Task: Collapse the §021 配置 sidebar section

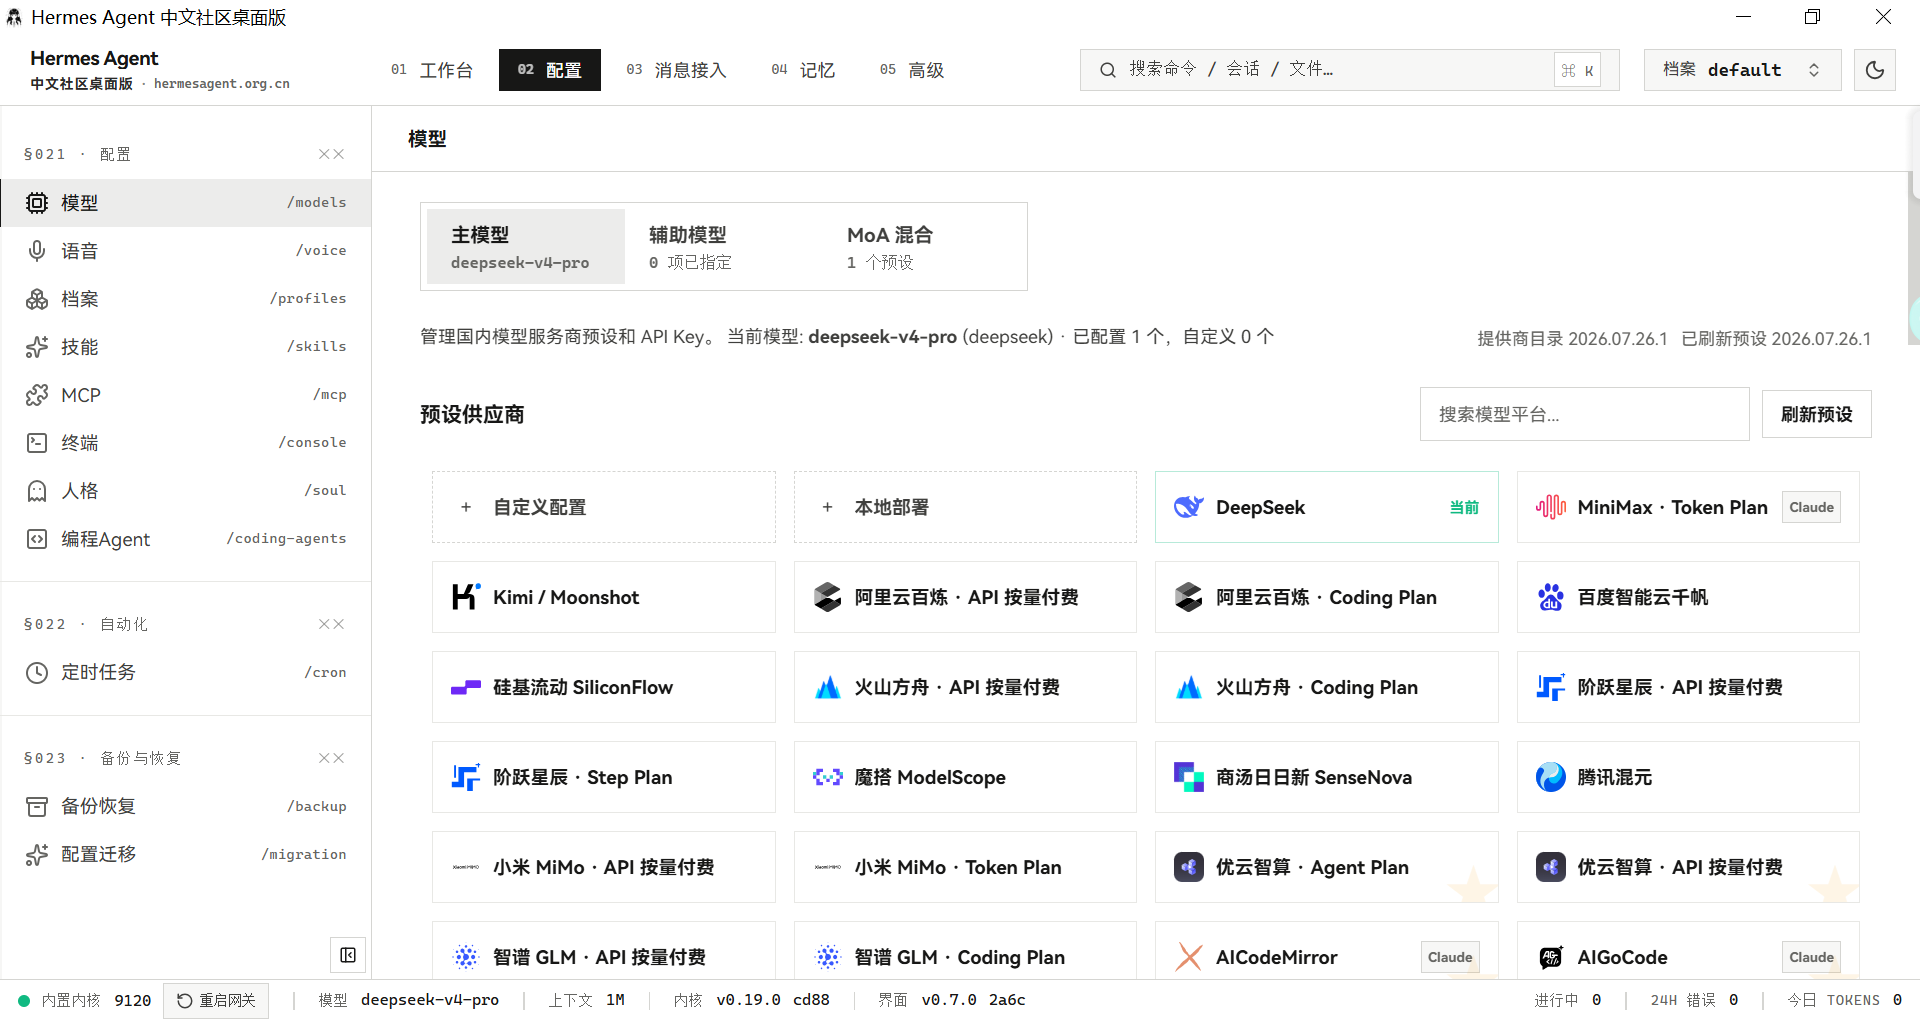Action: [x=331, y=154]
